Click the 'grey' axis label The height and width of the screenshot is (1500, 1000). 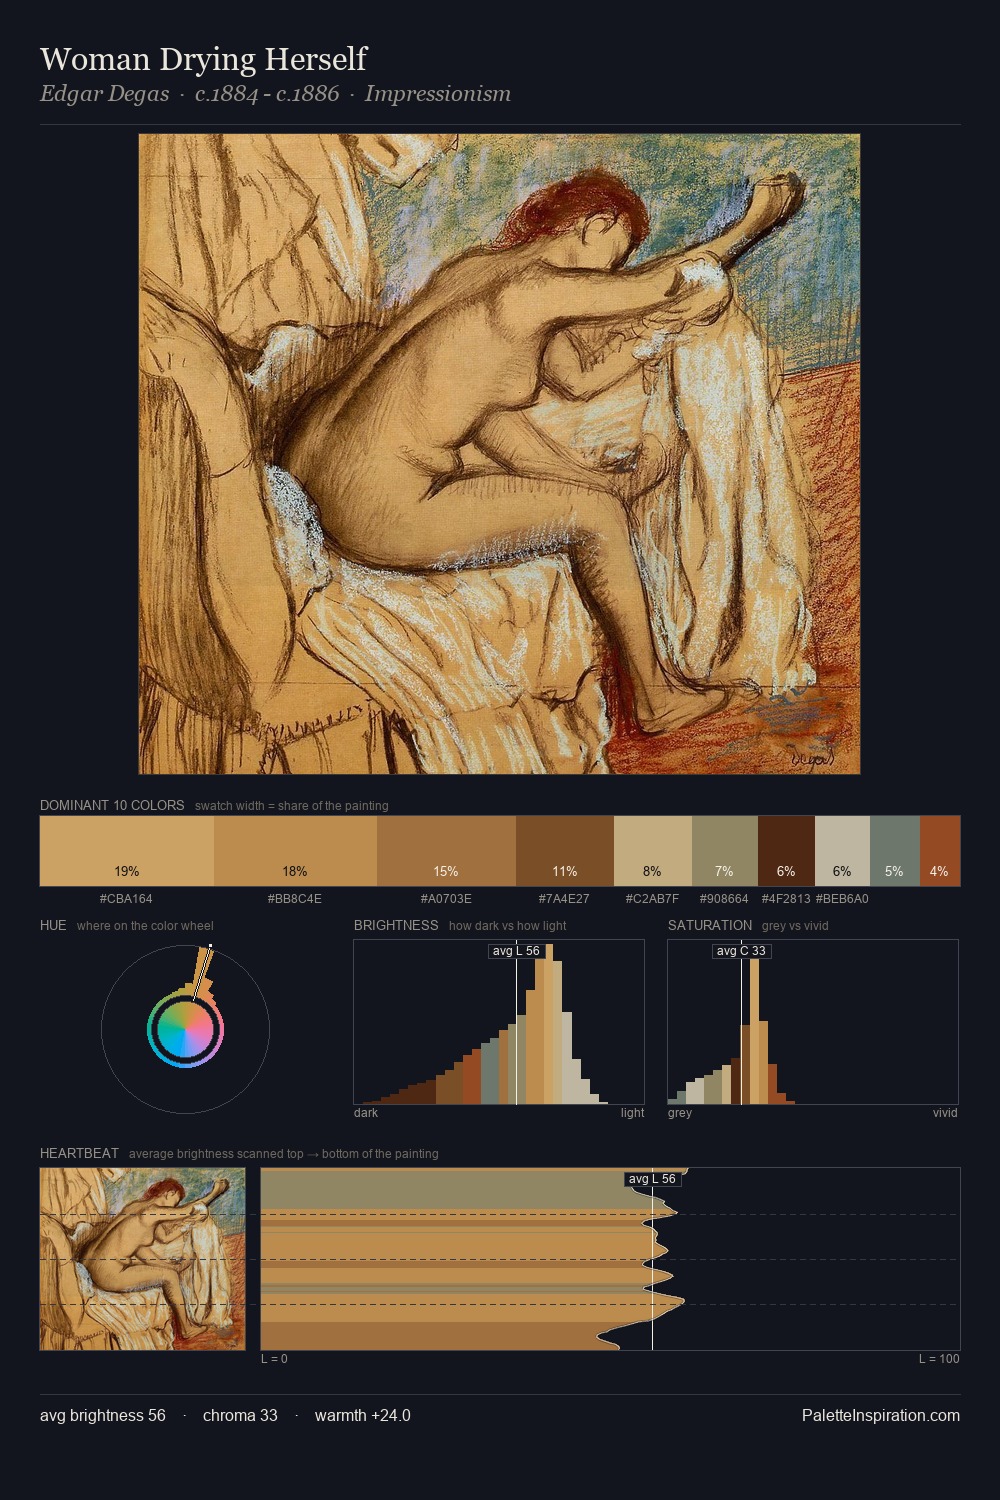point(680,1113)
